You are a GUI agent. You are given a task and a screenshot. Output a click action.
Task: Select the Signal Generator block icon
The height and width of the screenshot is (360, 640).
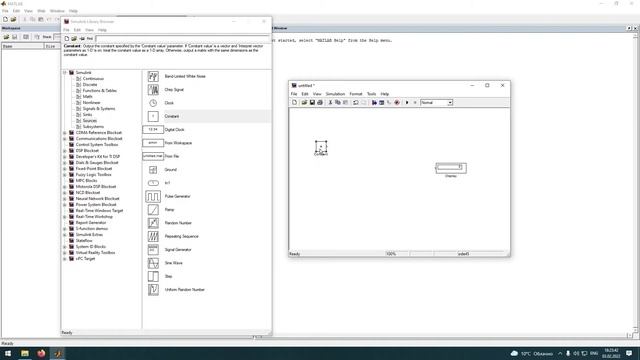(x=153, y=249)
